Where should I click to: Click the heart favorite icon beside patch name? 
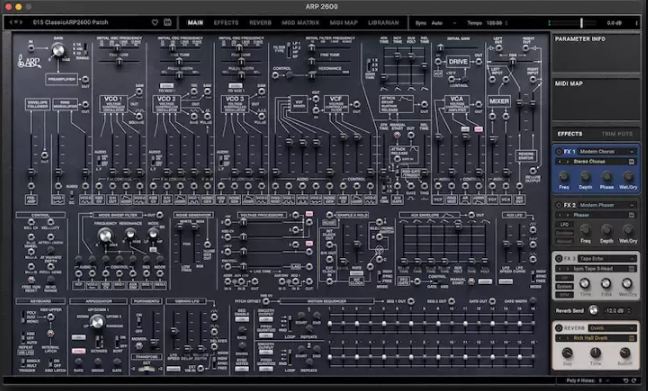point(155,22)
